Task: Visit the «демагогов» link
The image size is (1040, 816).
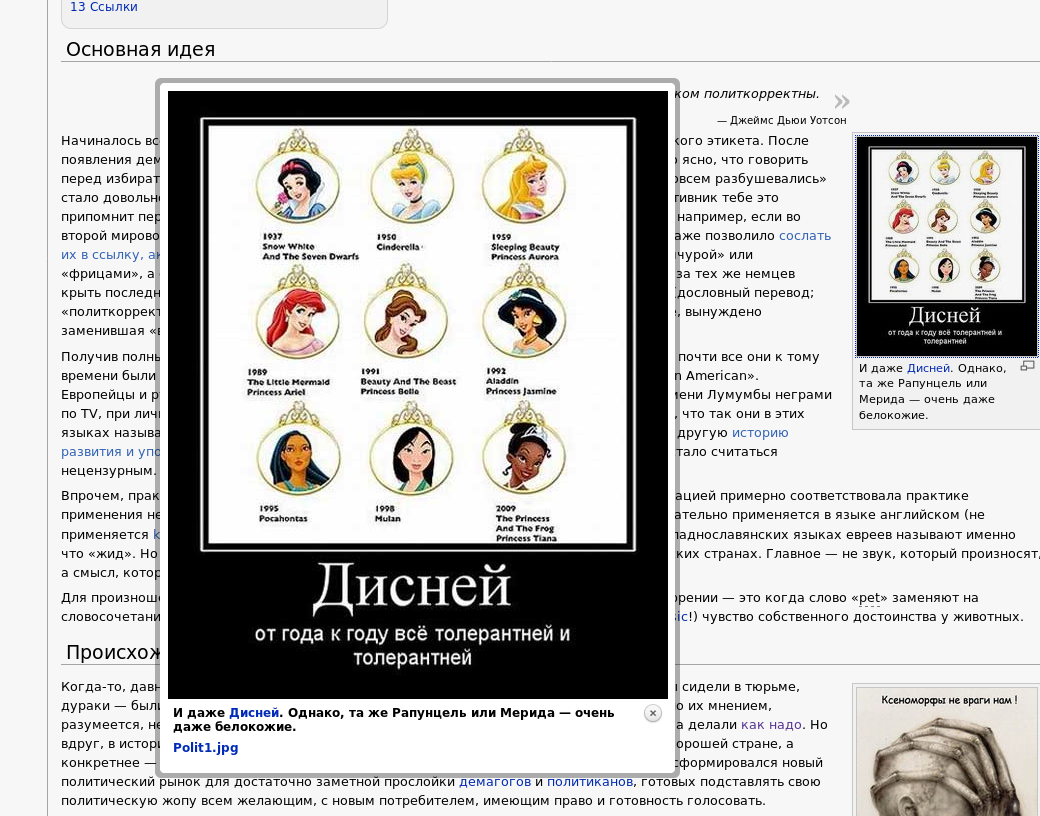Action: click(x=494, y=782)
